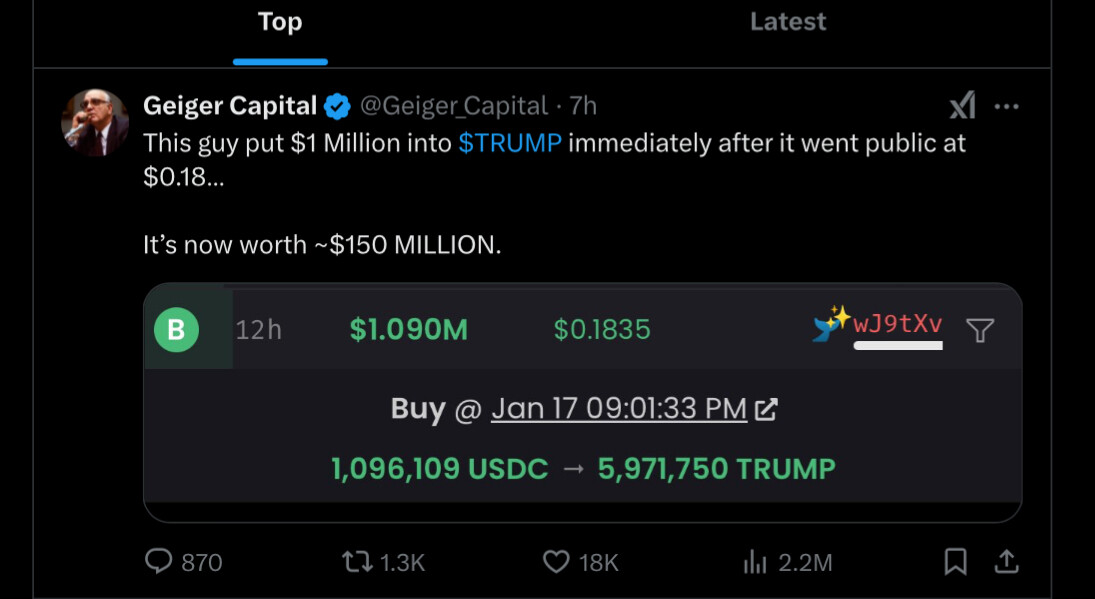The height and width of the screenshot is (599, 1095).
Task: Open the post's more options menu
Action: point(1006,106)
